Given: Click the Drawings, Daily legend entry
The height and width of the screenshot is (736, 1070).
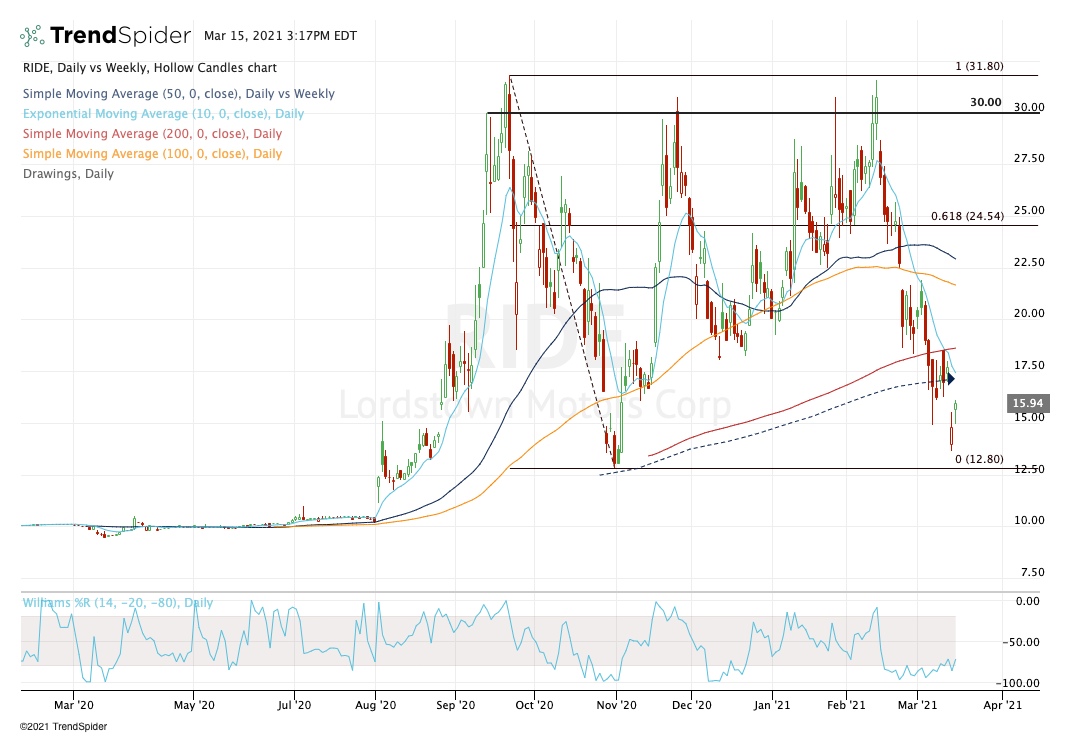Looking at the screenshot, I should click(x=66, y=174).
